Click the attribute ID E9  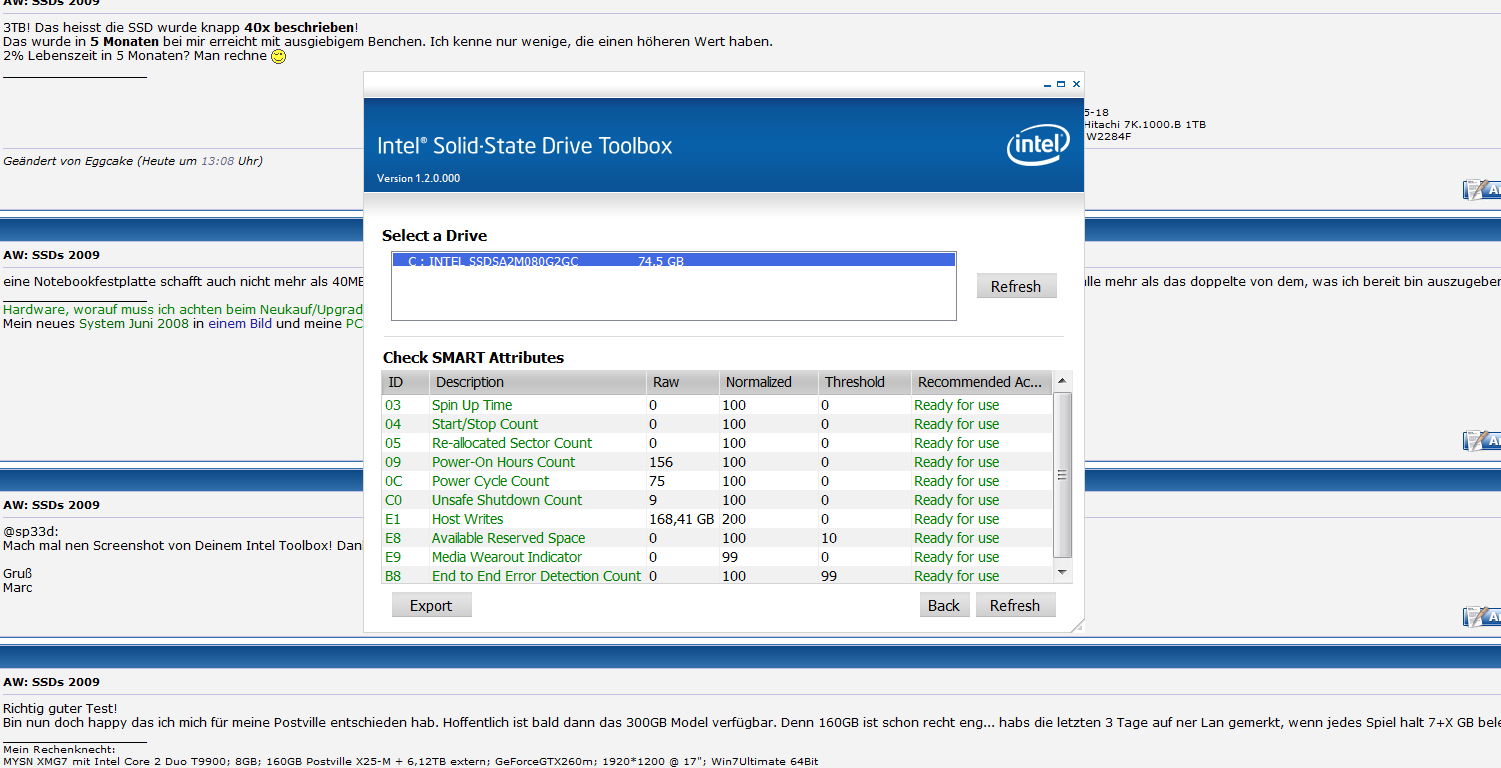(393, 557)
